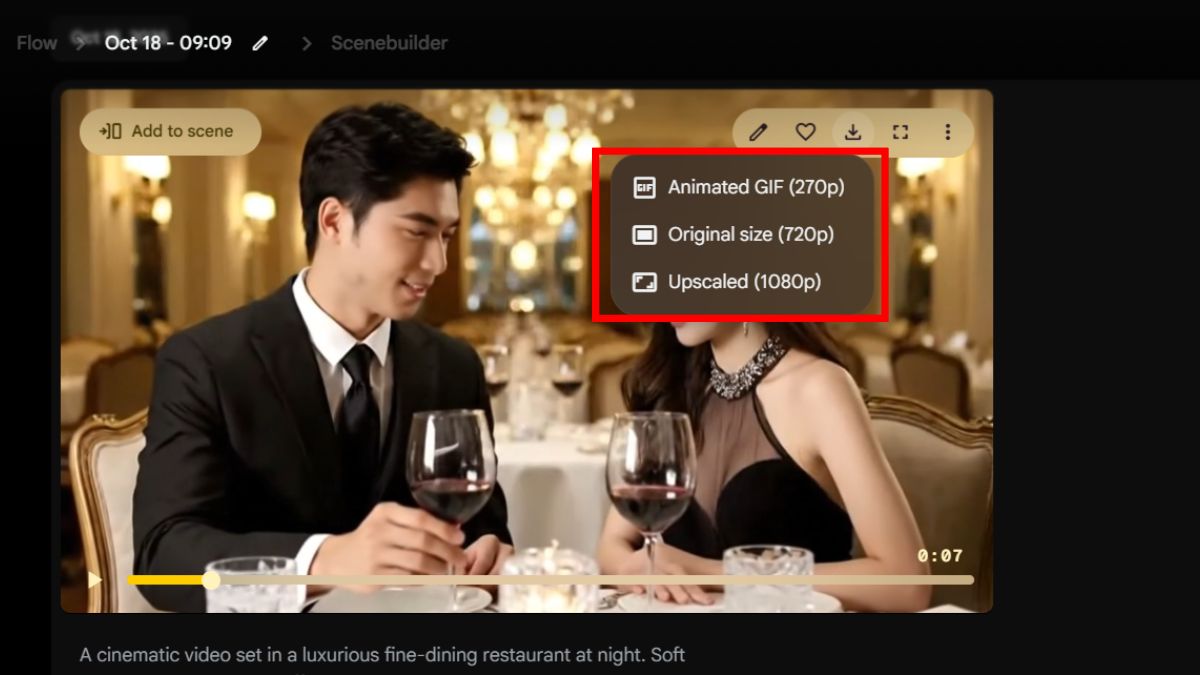Screen dimensions: 1200x675
Task: Enter fullscreen using the expand icon
Action: tap(900, 132)
